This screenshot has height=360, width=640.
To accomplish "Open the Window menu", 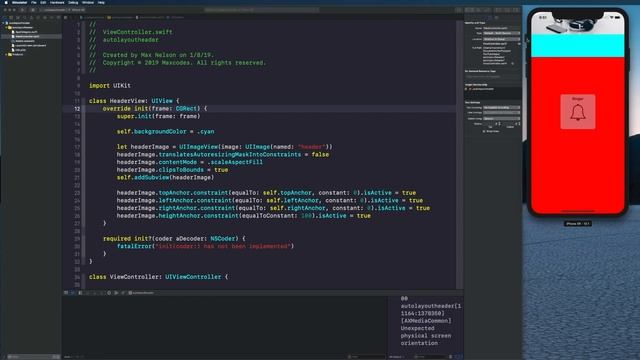I will (88, 2).
